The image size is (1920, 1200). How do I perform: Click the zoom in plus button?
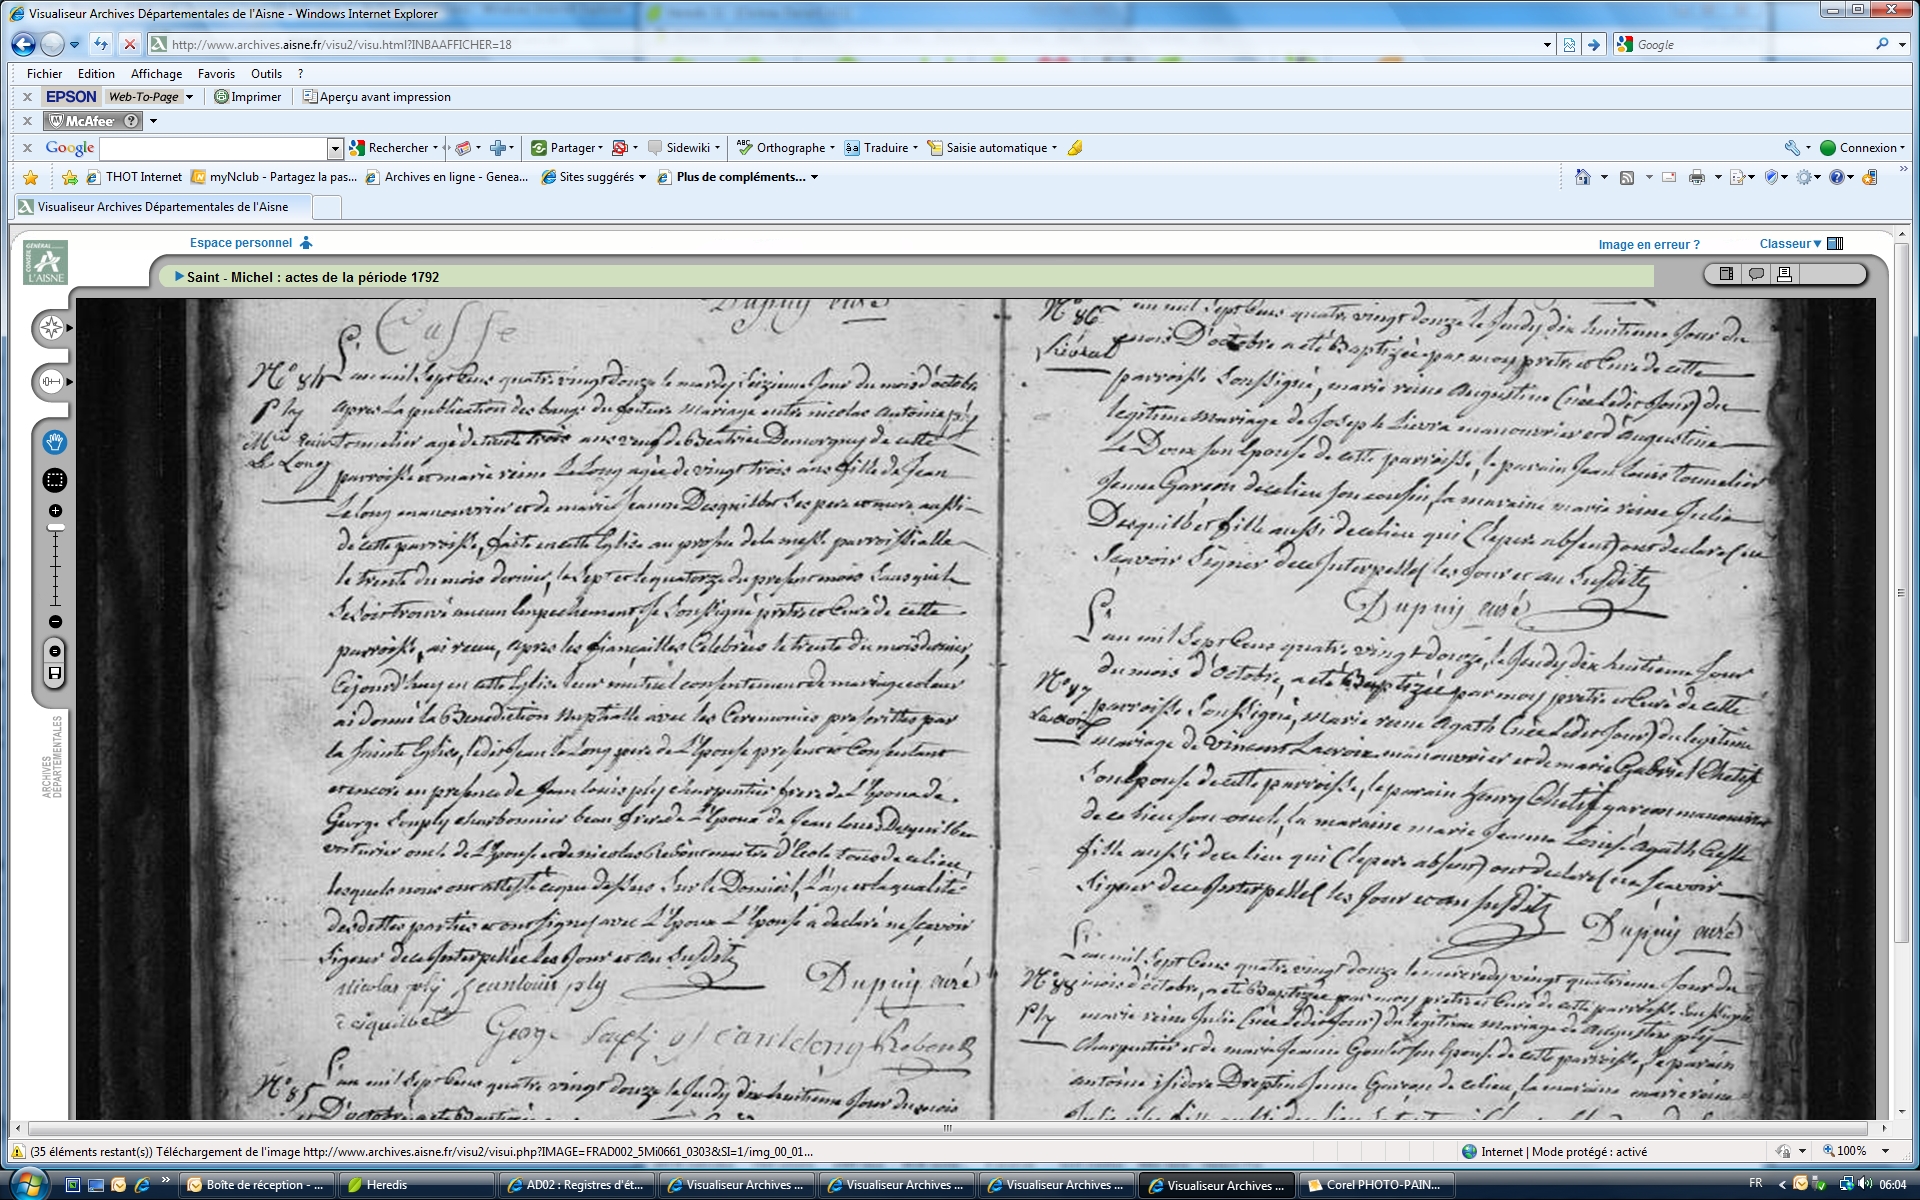pos(55,511)
